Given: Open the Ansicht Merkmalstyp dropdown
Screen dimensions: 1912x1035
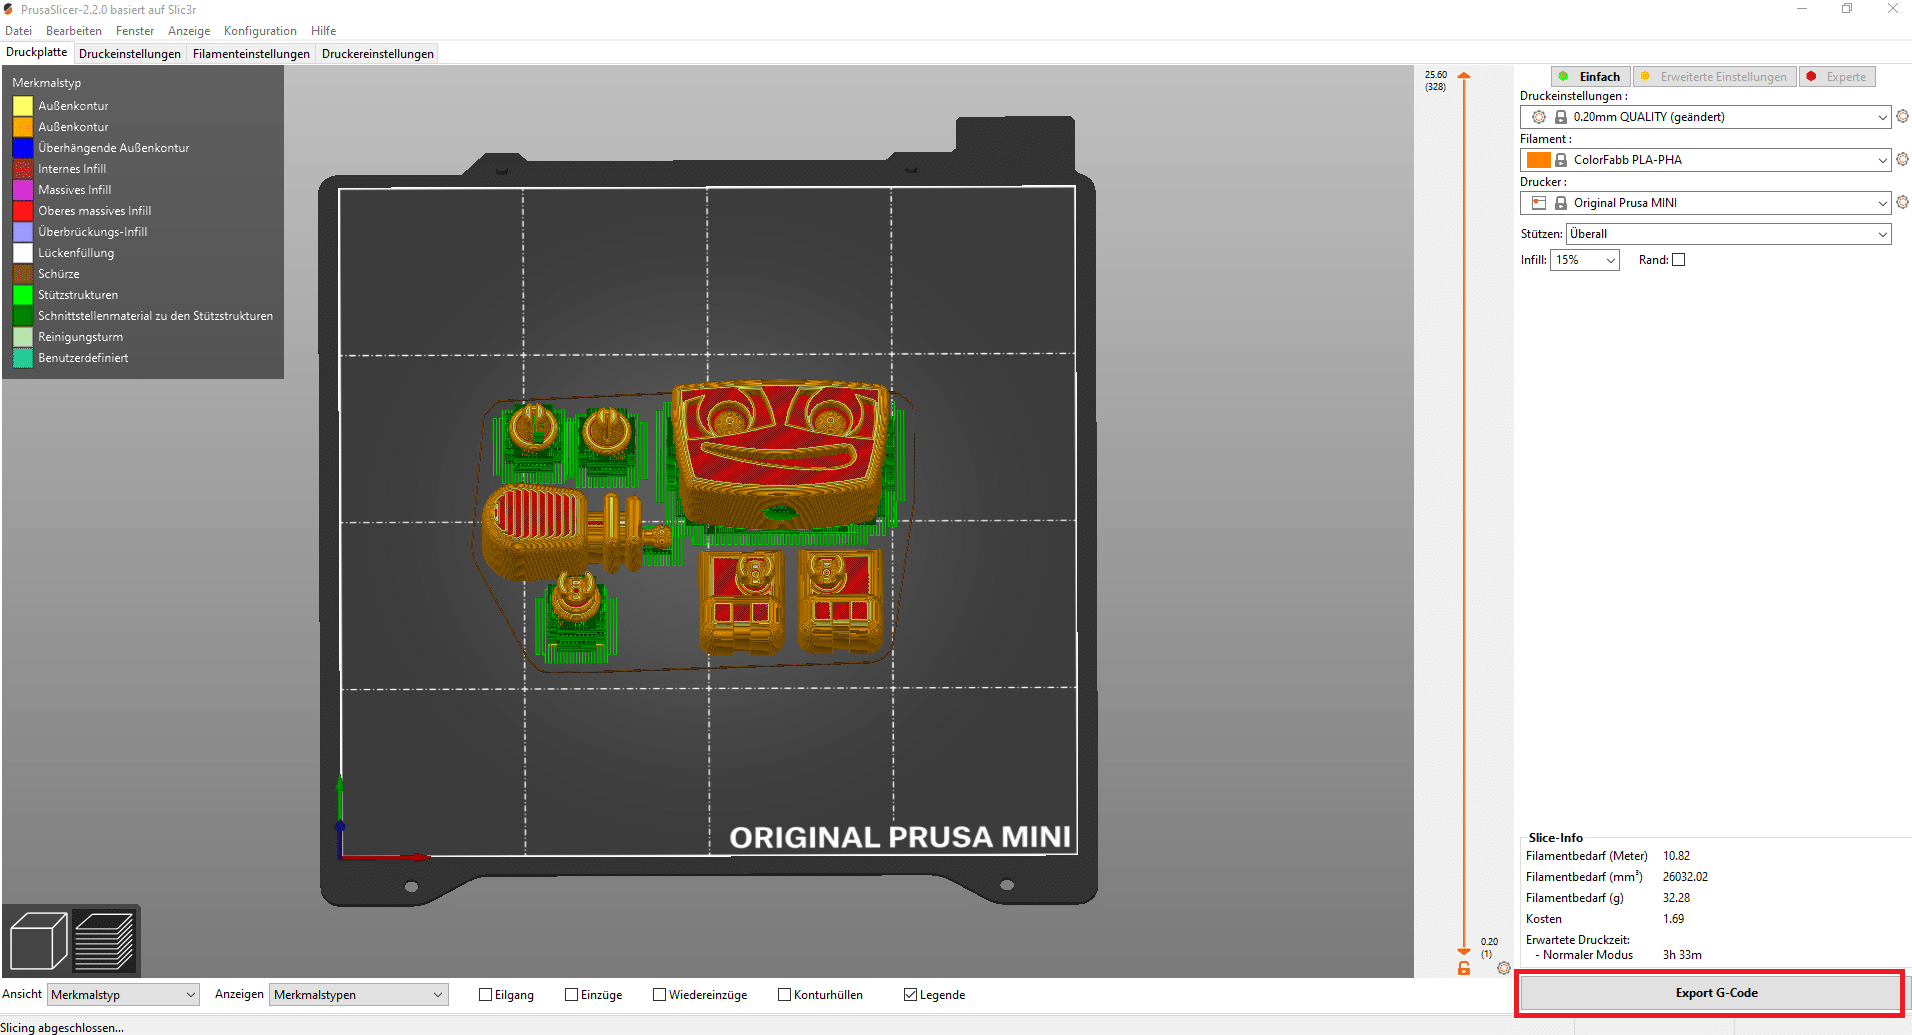Looking at the screenshot, I should [x=123, y=995].
